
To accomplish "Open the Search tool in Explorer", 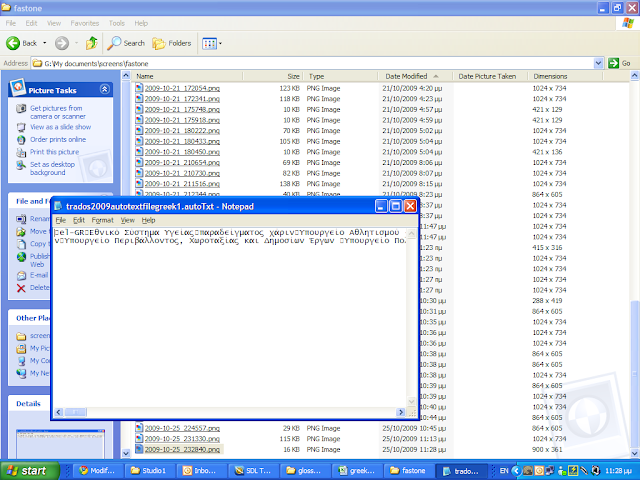I will (x=126, y=43).
